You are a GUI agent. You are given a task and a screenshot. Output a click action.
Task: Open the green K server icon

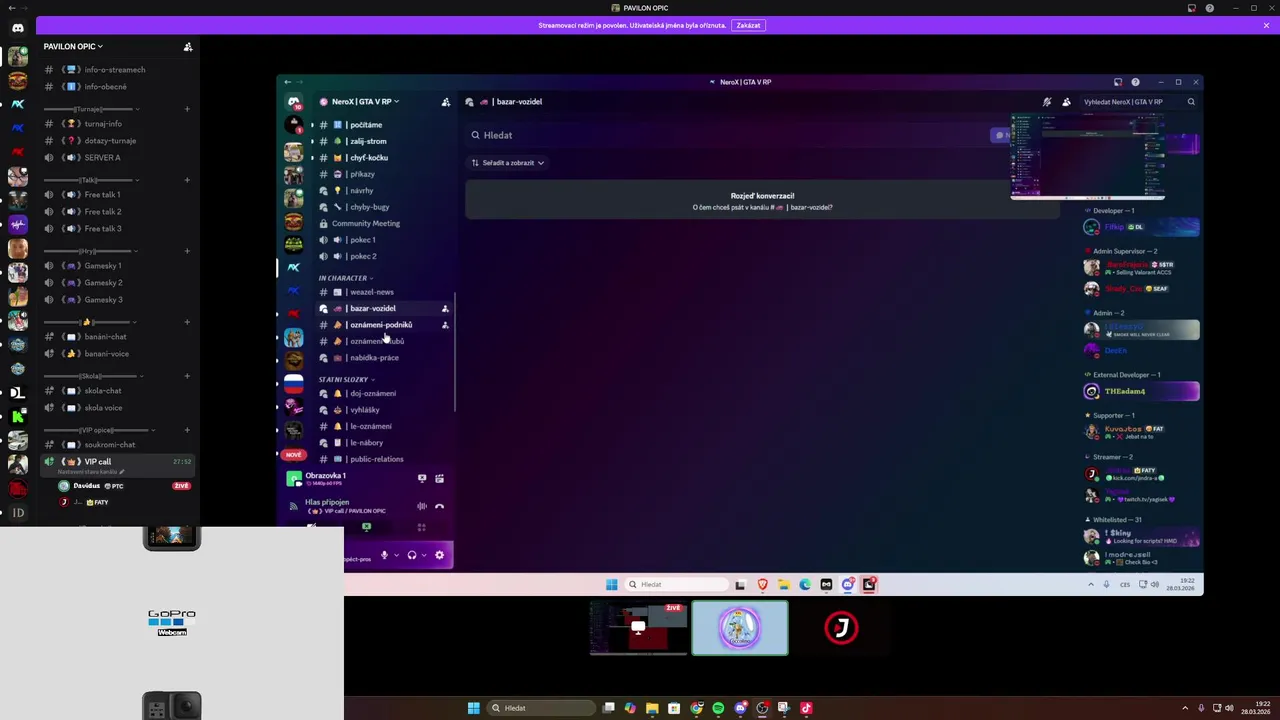18,416
